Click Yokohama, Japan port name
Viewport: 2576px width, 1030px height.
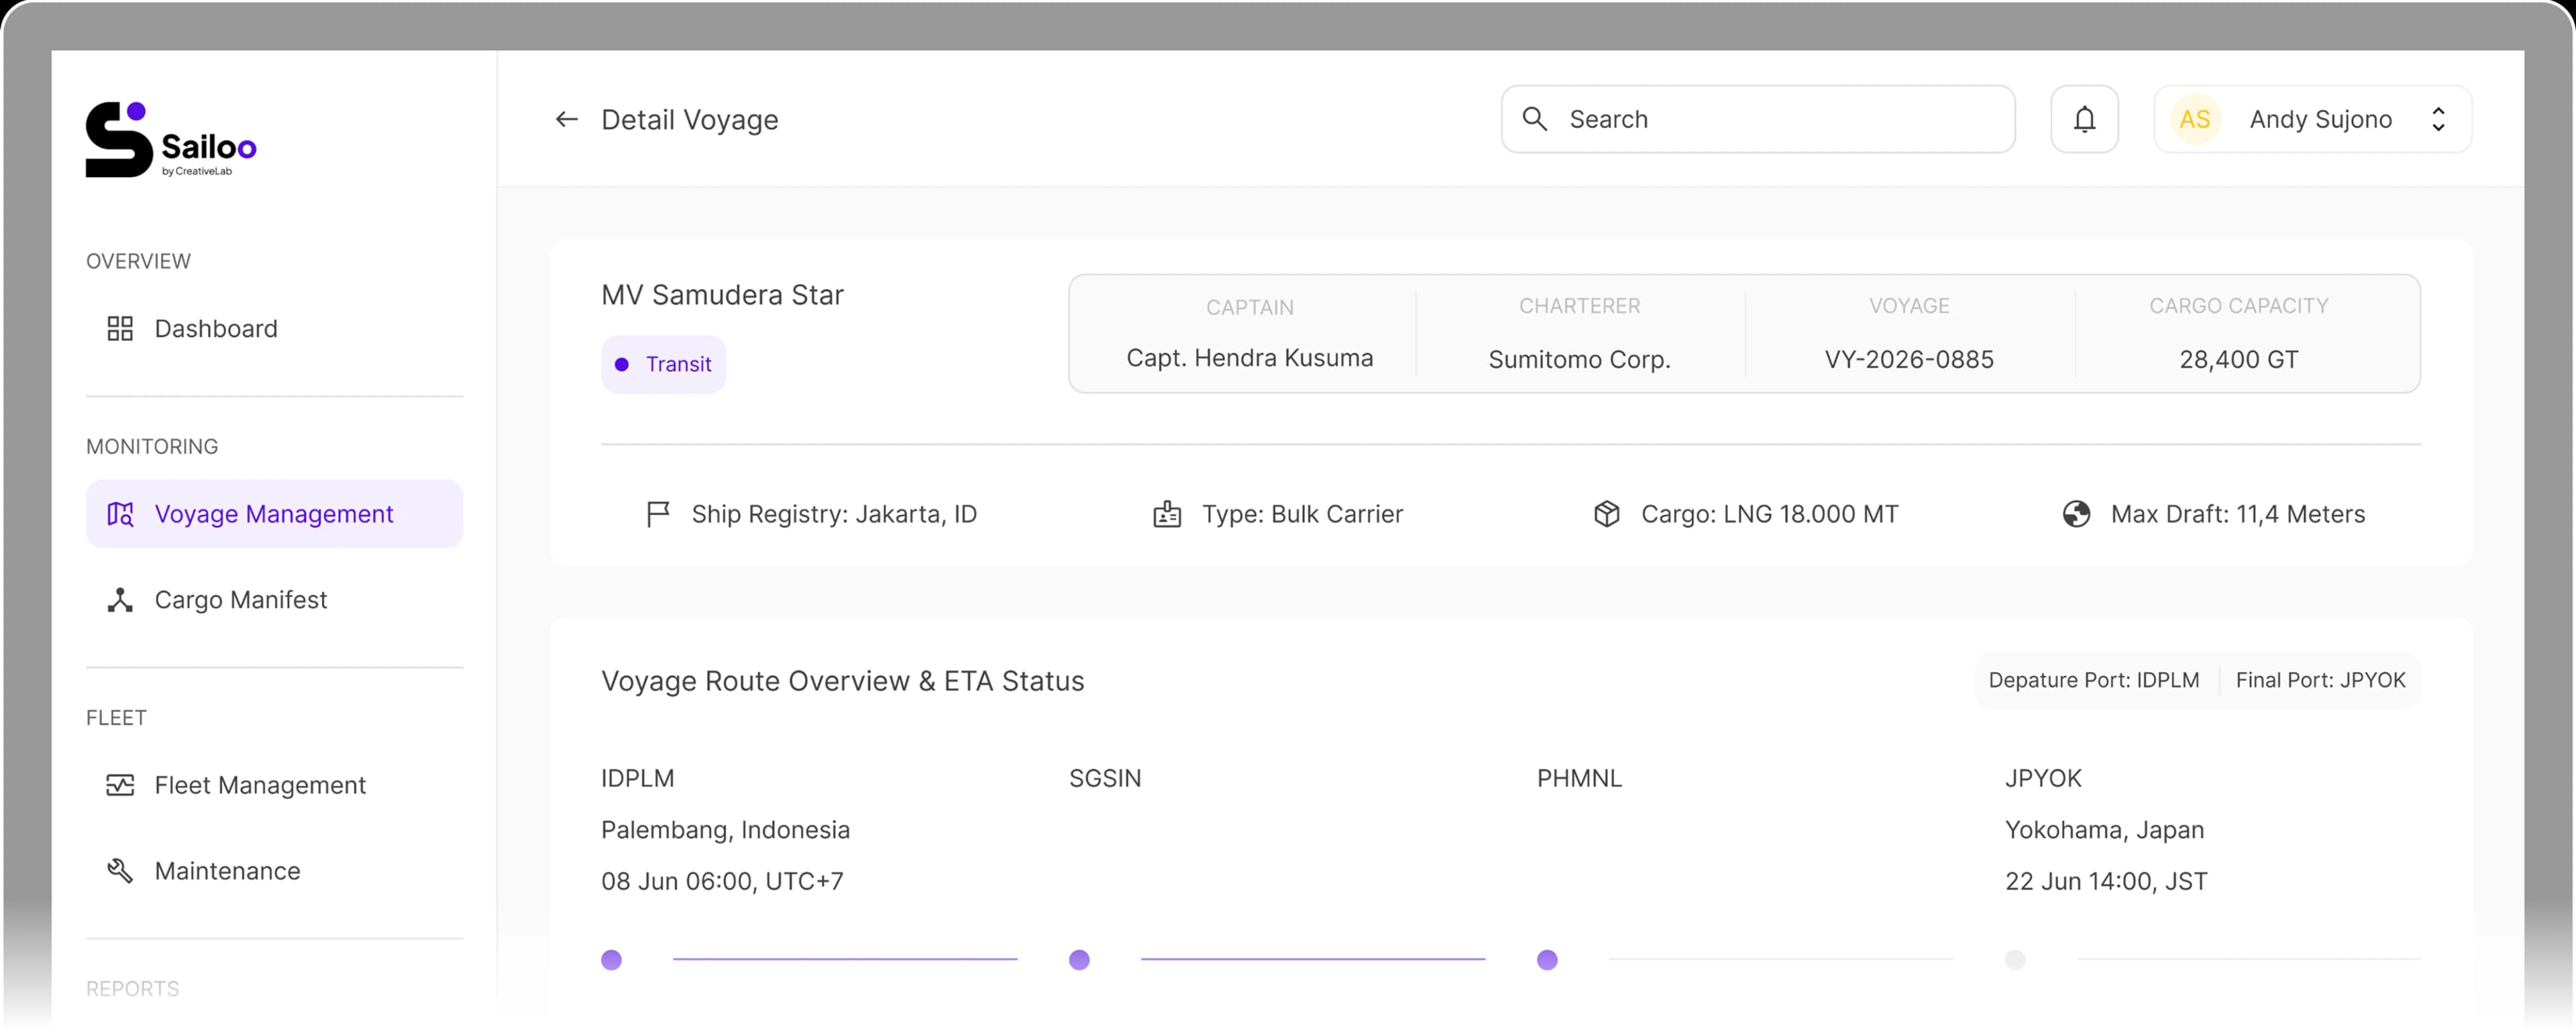pos(2104,830)
